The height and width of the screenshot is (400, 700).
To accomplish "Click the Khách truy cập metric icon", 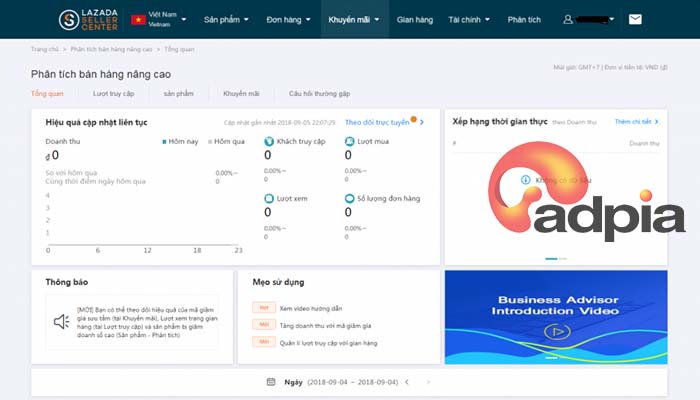I will (x=269, y=142).
